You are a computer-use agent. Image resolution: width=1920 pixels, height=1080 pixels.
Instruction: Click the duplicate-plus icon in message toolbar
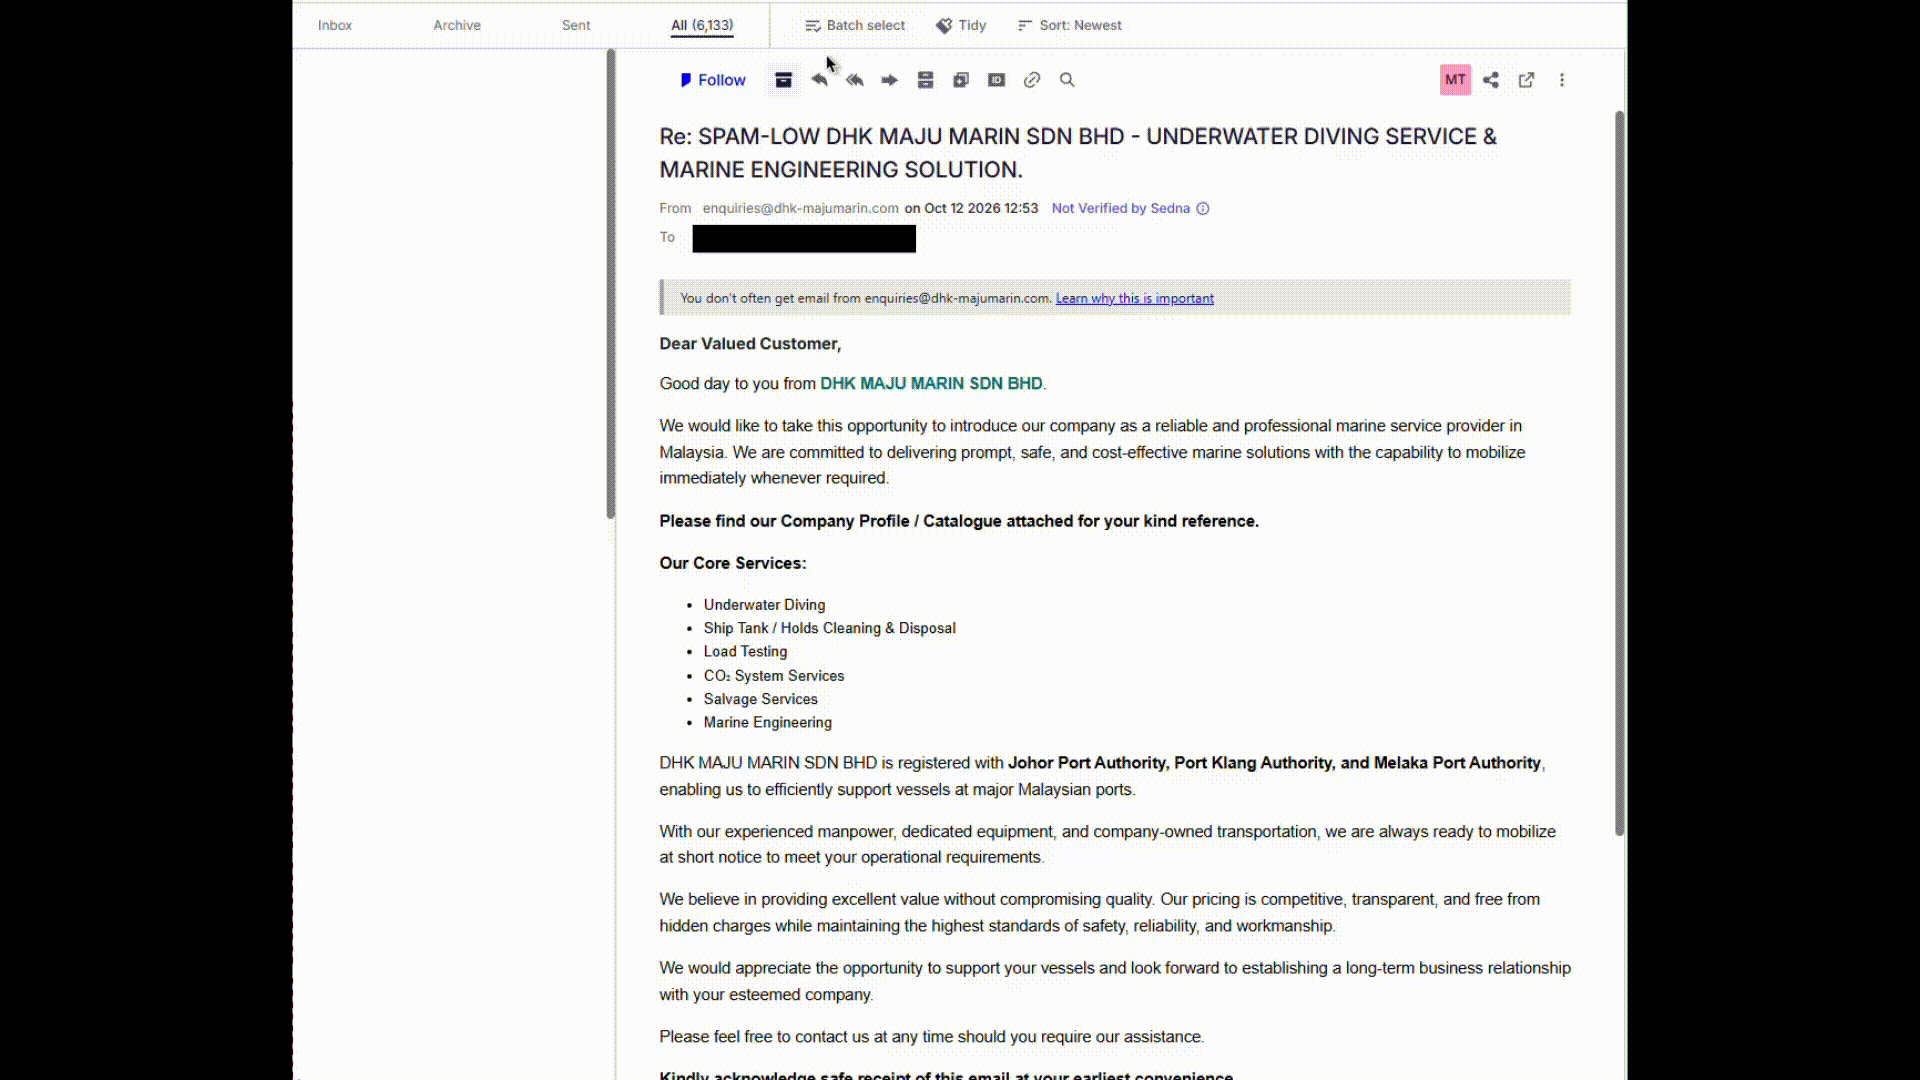(x=961, y=80)
